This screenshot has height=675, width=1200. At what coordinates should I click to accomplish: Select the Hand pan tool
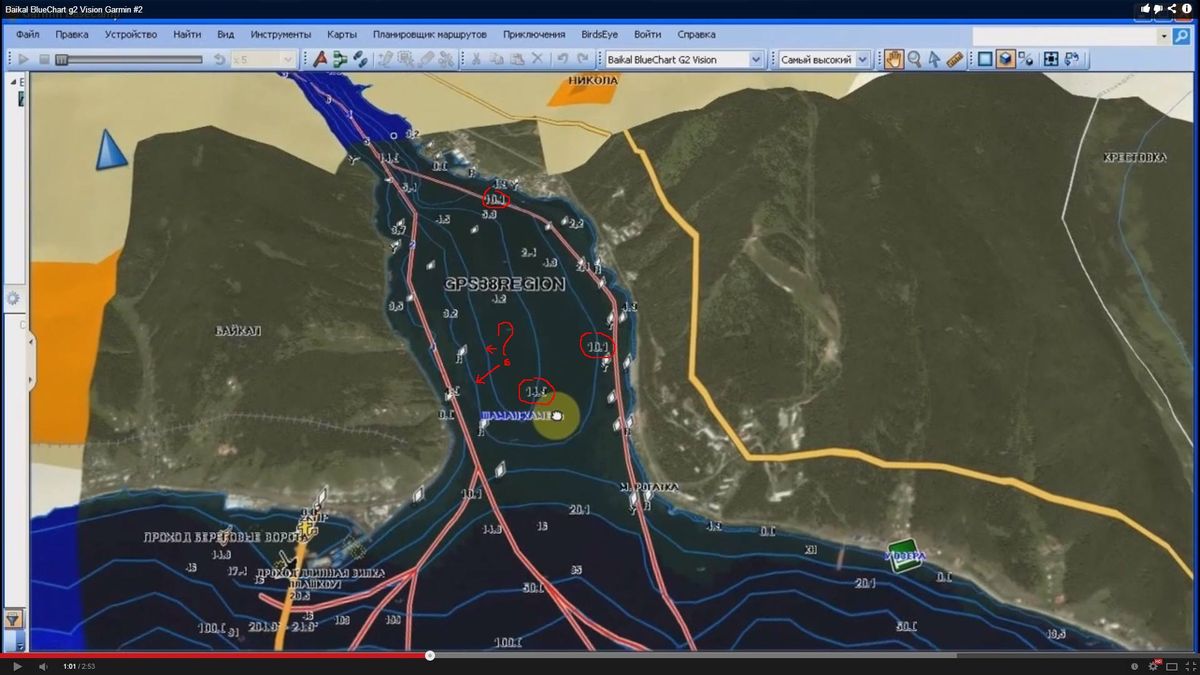pos(893,59)
